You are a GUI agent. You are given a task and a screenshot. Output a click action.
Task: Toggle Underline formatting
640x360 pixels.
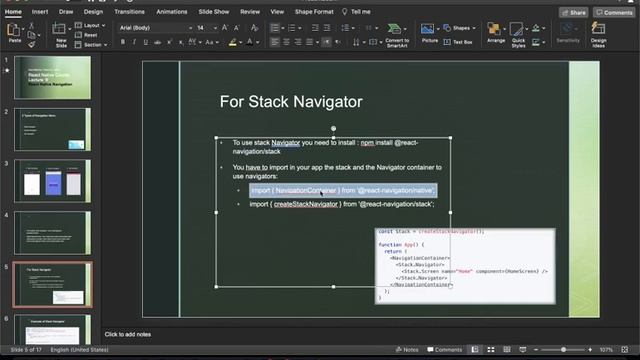[146, 42]
